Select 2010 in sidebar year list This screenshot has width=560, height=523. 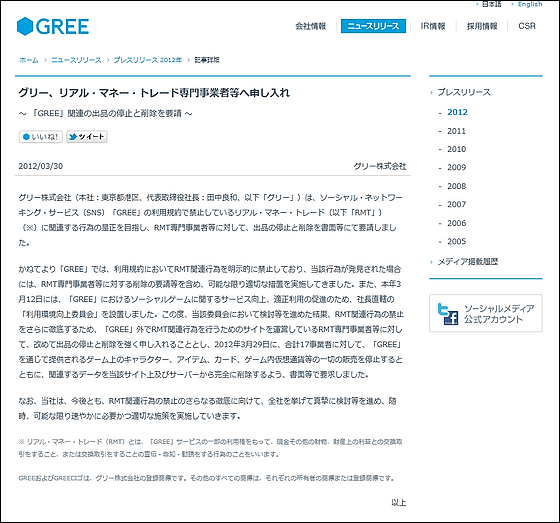point(456,149)
